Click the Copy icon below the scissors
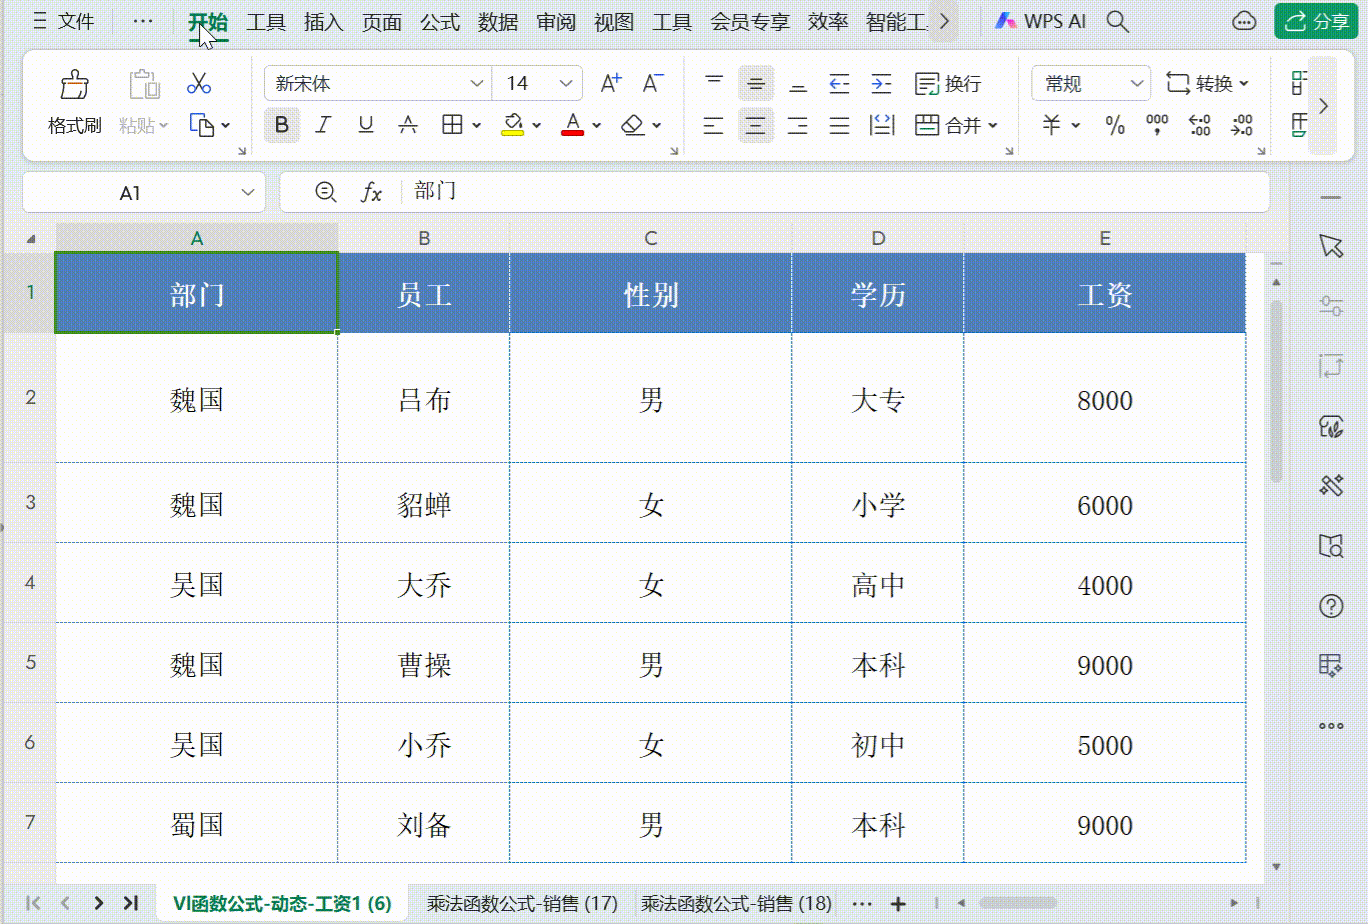Image resolution: width=1368 pixels, height=924 pixels. [x=202, y=126]
